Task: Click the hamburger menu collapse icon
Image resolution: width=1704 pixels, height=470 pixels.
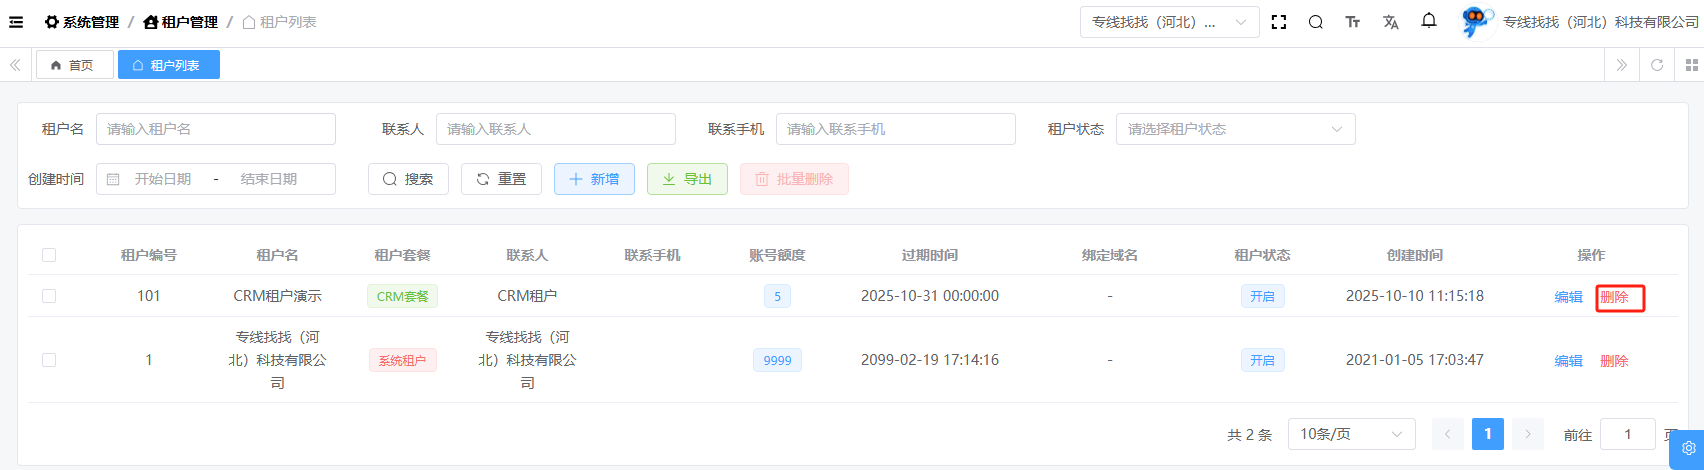Action: pyautogui.click(x=16, y=22)
